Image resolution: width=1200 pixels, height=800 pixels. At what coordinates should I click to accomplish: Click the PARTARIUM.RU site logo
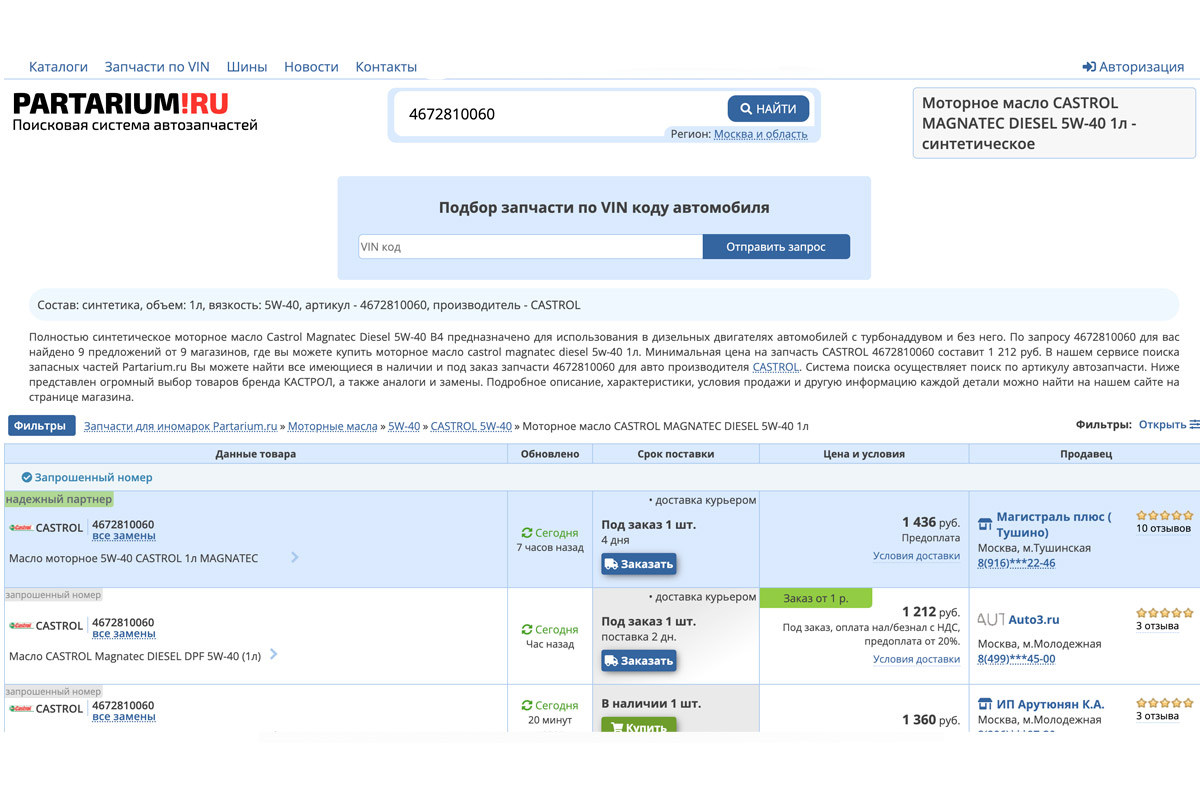pyautogui.click(x=121, y=104)
